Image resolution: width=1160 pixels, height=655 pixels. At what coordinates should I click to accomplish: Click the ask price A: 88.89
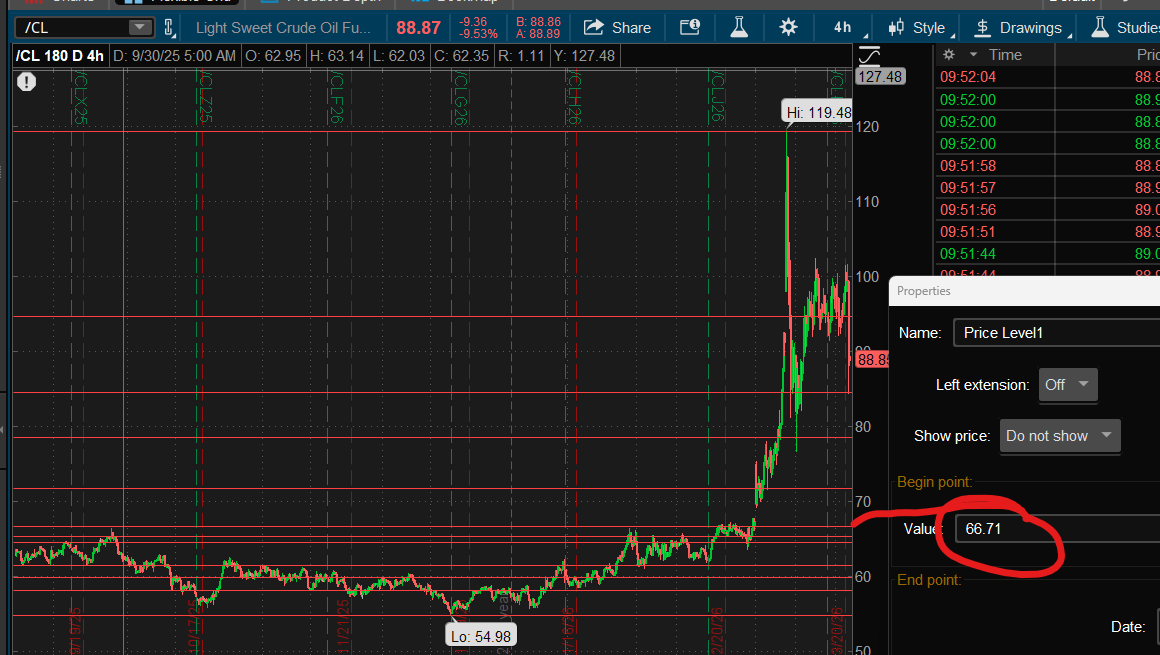(x=538, y=34)
